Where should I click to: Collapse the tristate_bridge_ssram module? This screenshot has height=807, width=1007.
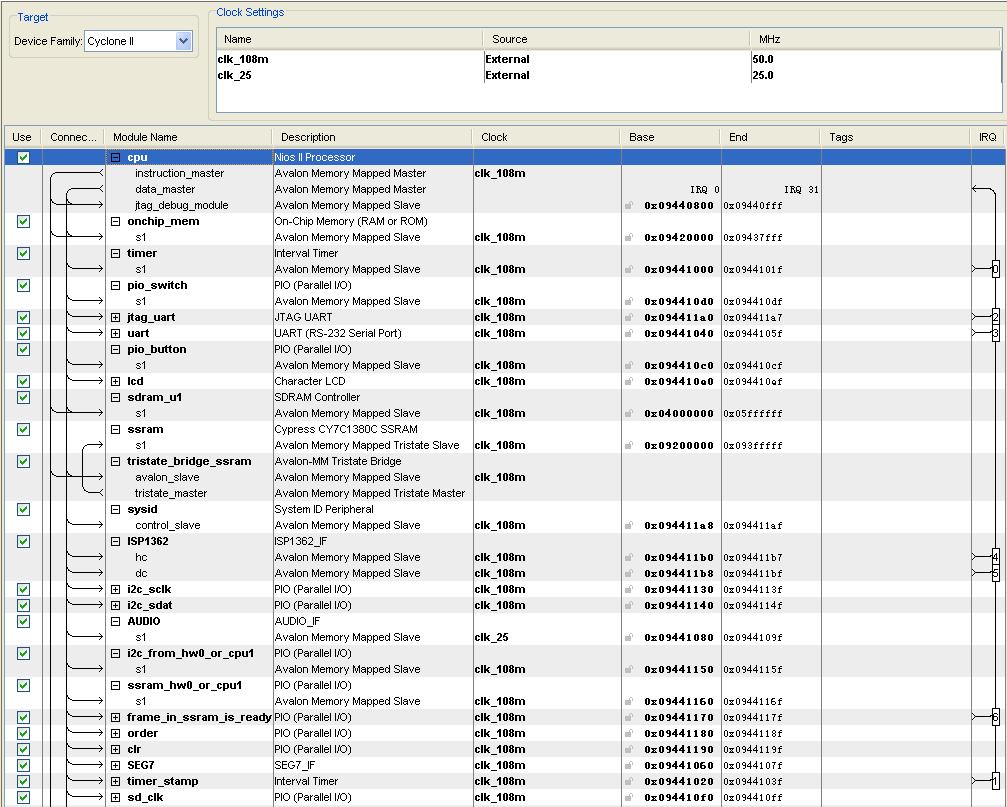tap(116, 462)
